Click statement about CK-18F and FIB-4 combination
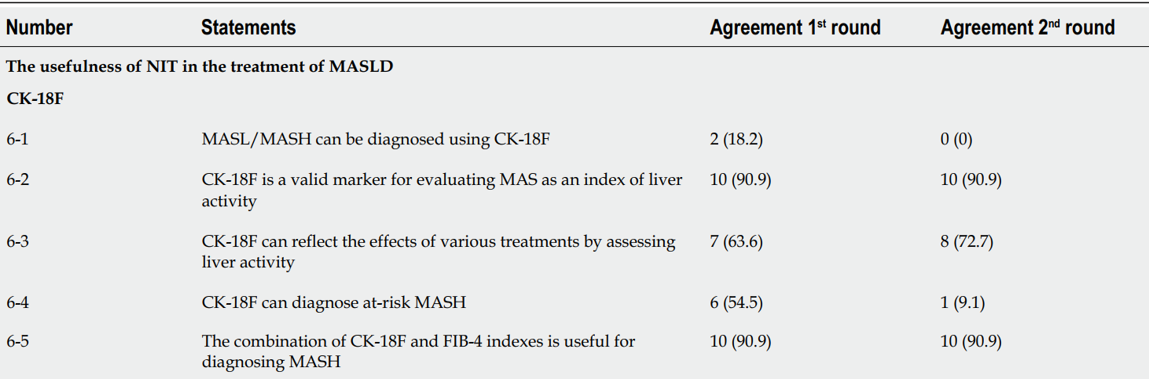Viewport: 1149px width, 380px height. (x=418, y=352)
